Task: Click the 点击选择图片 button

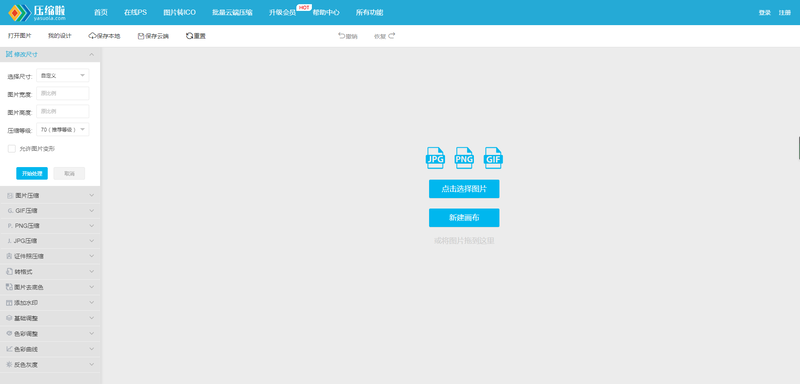Action: [x=464, y=189]
